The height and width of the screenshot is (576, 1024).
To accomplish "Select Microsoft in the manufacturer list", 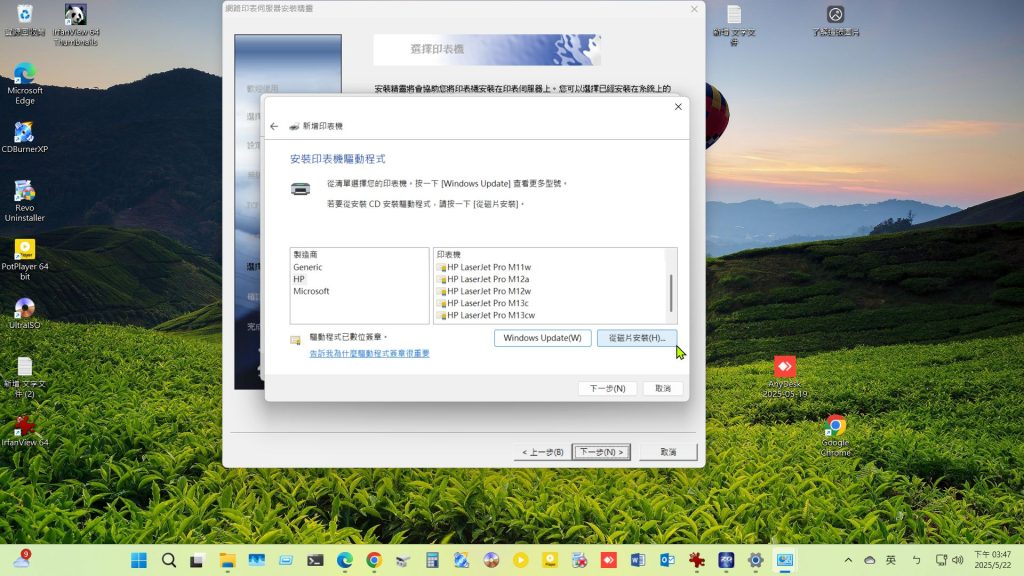I will click(311, 292).
